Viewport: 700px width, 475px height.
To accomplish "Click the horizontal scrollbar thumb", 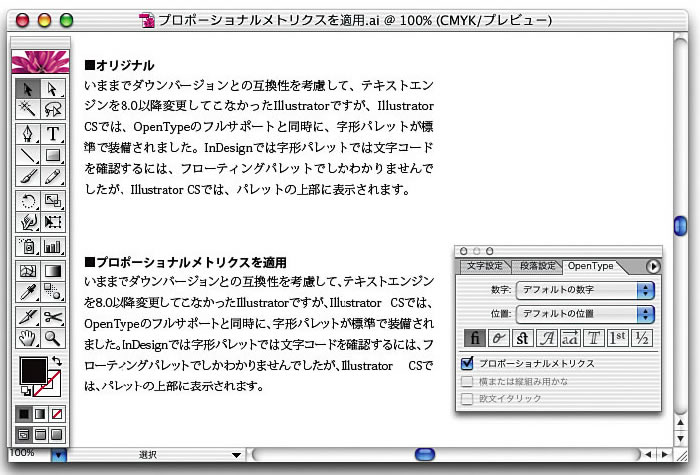I will [x=425, y=455].
